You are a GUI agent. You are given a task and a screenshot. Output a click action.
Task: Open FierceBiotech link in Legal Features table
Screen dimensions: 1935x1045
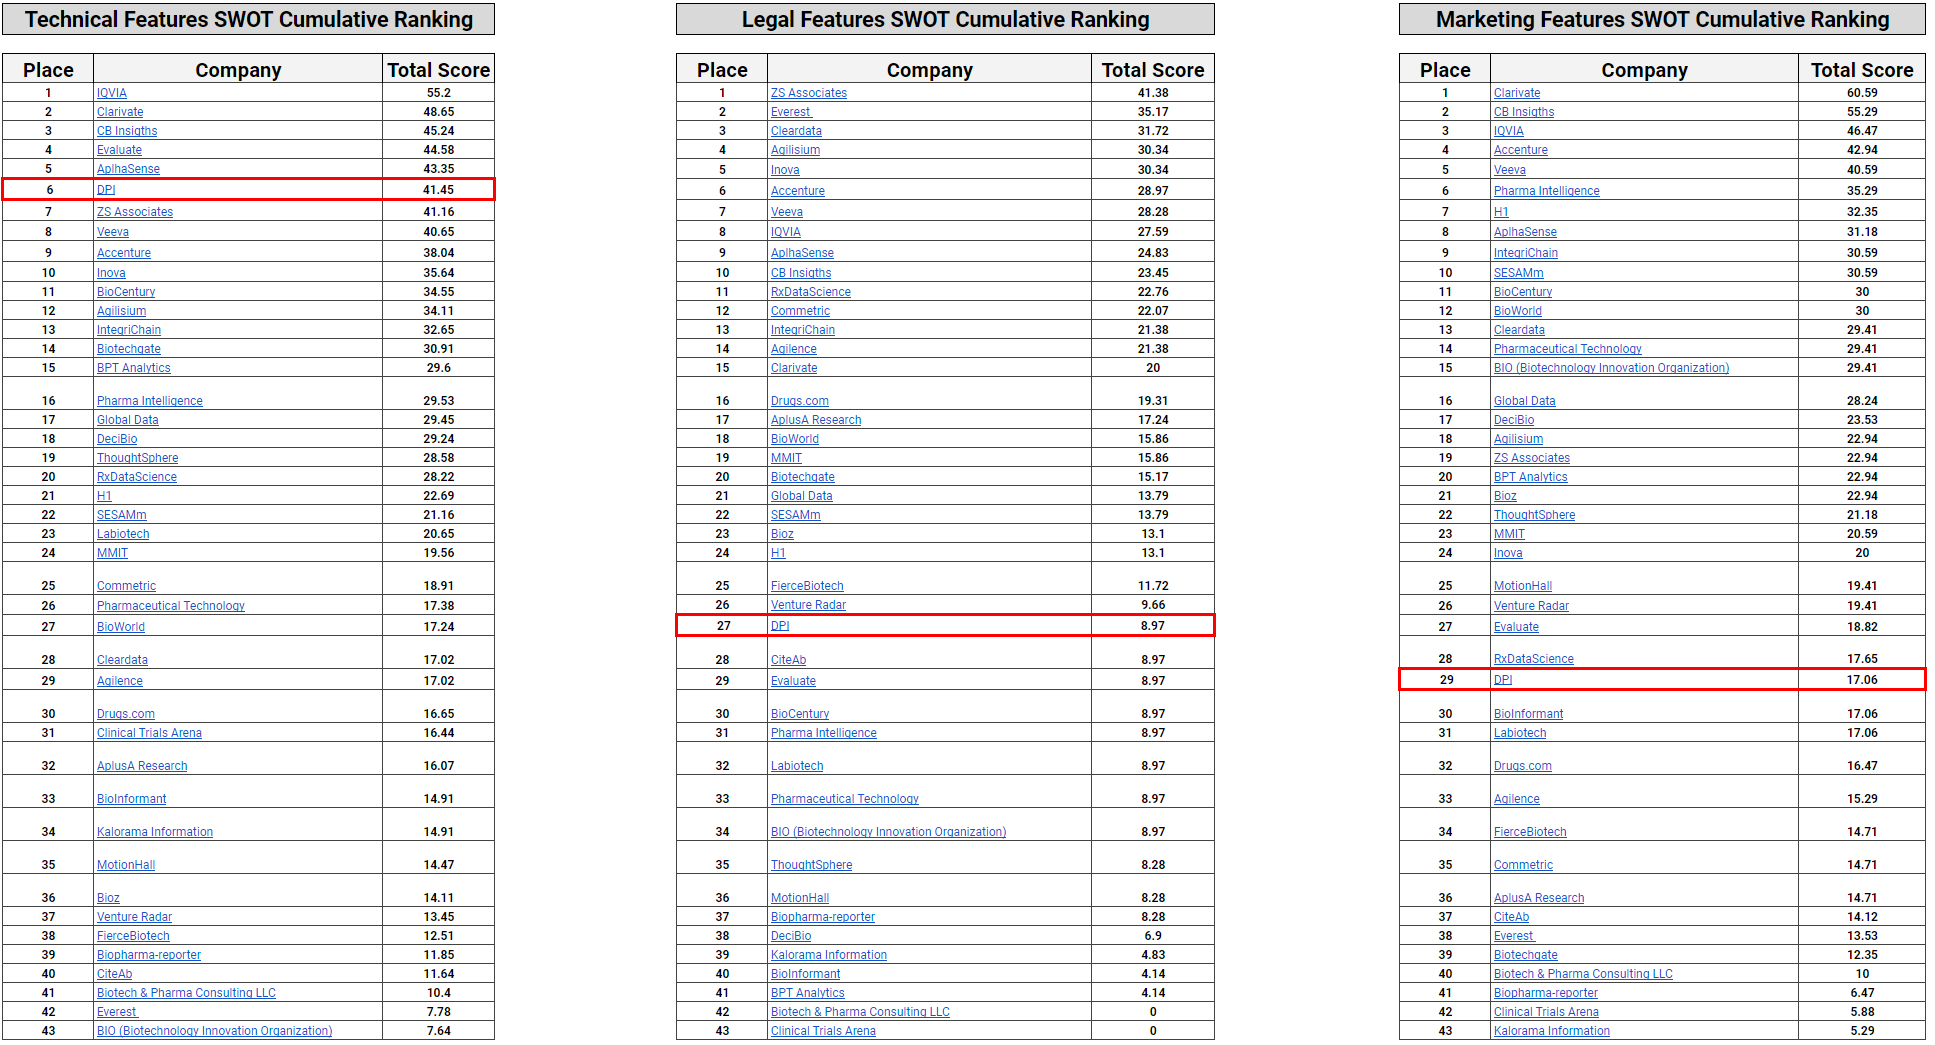tap(806, 586)
